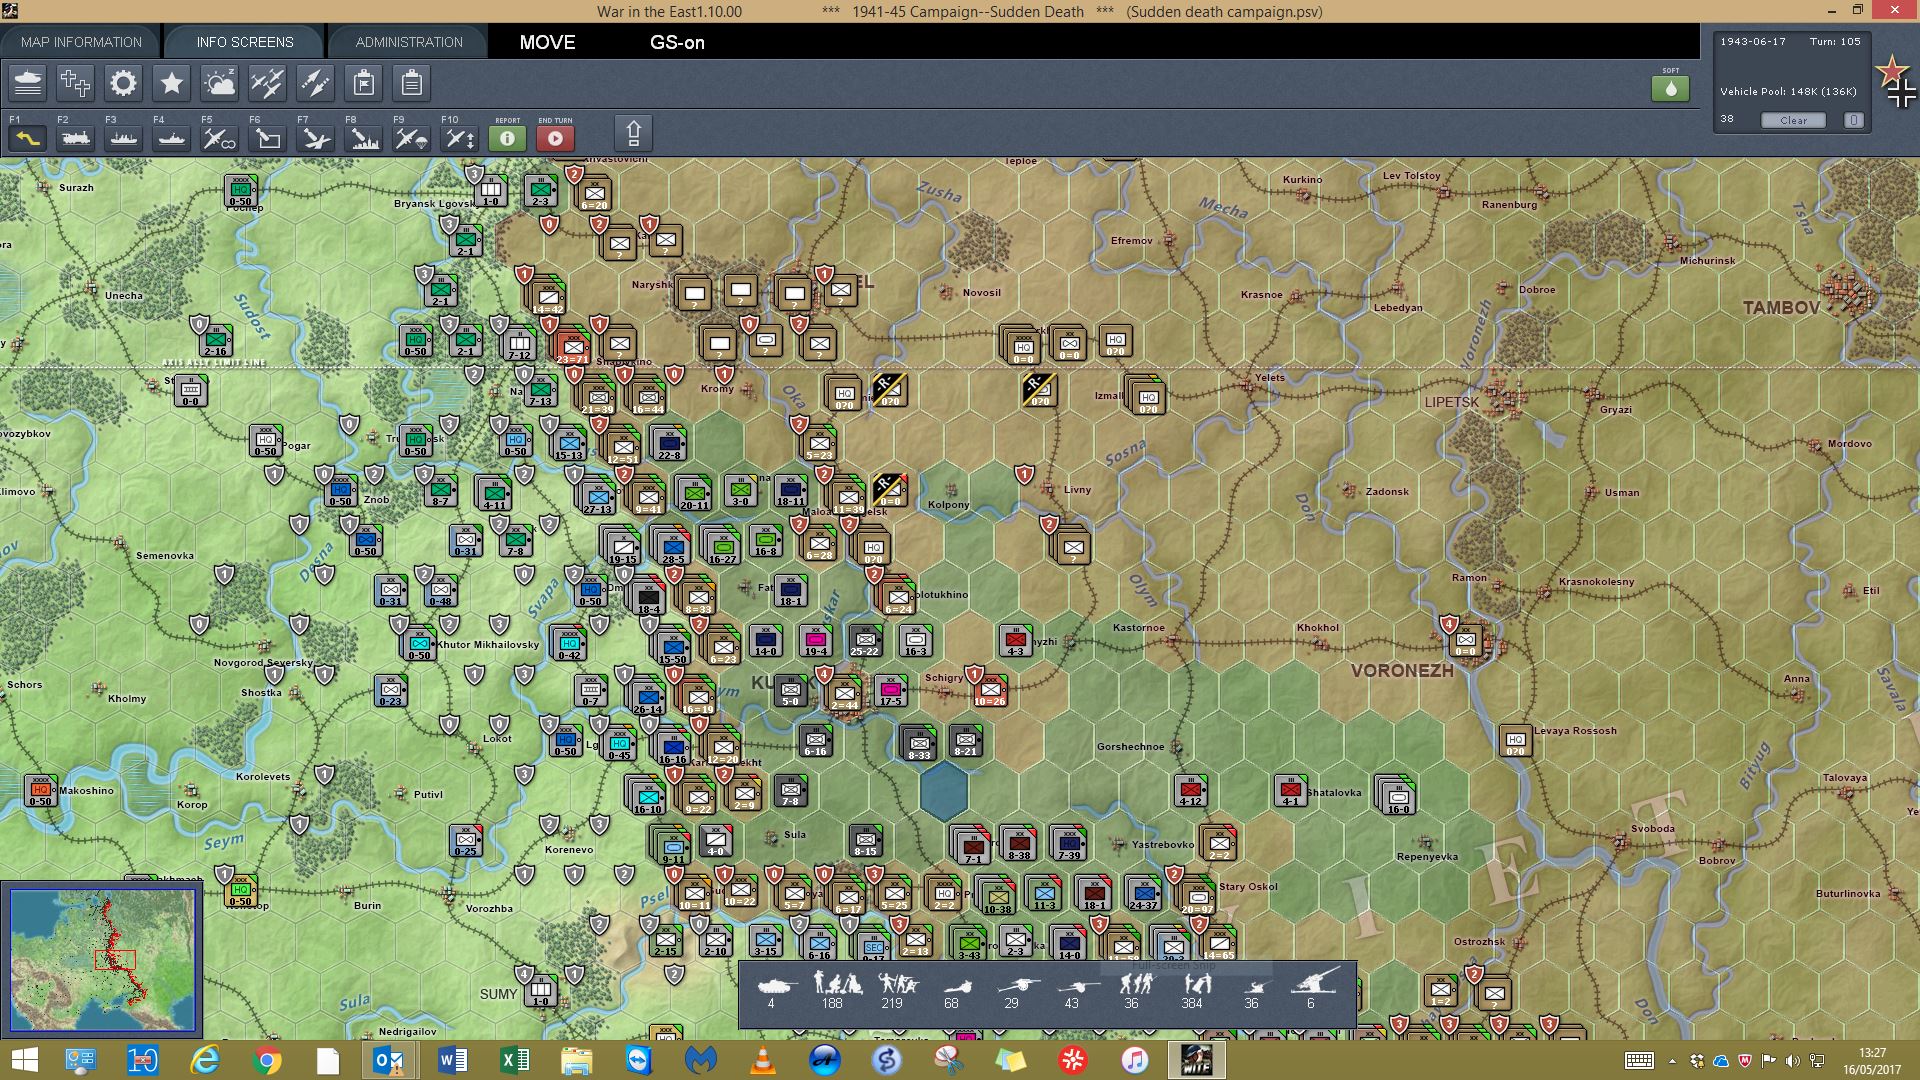Switch to the ADMINISTRATION tab
The width and height of the screenshot is (1920, 1080).
click(409, 42)
